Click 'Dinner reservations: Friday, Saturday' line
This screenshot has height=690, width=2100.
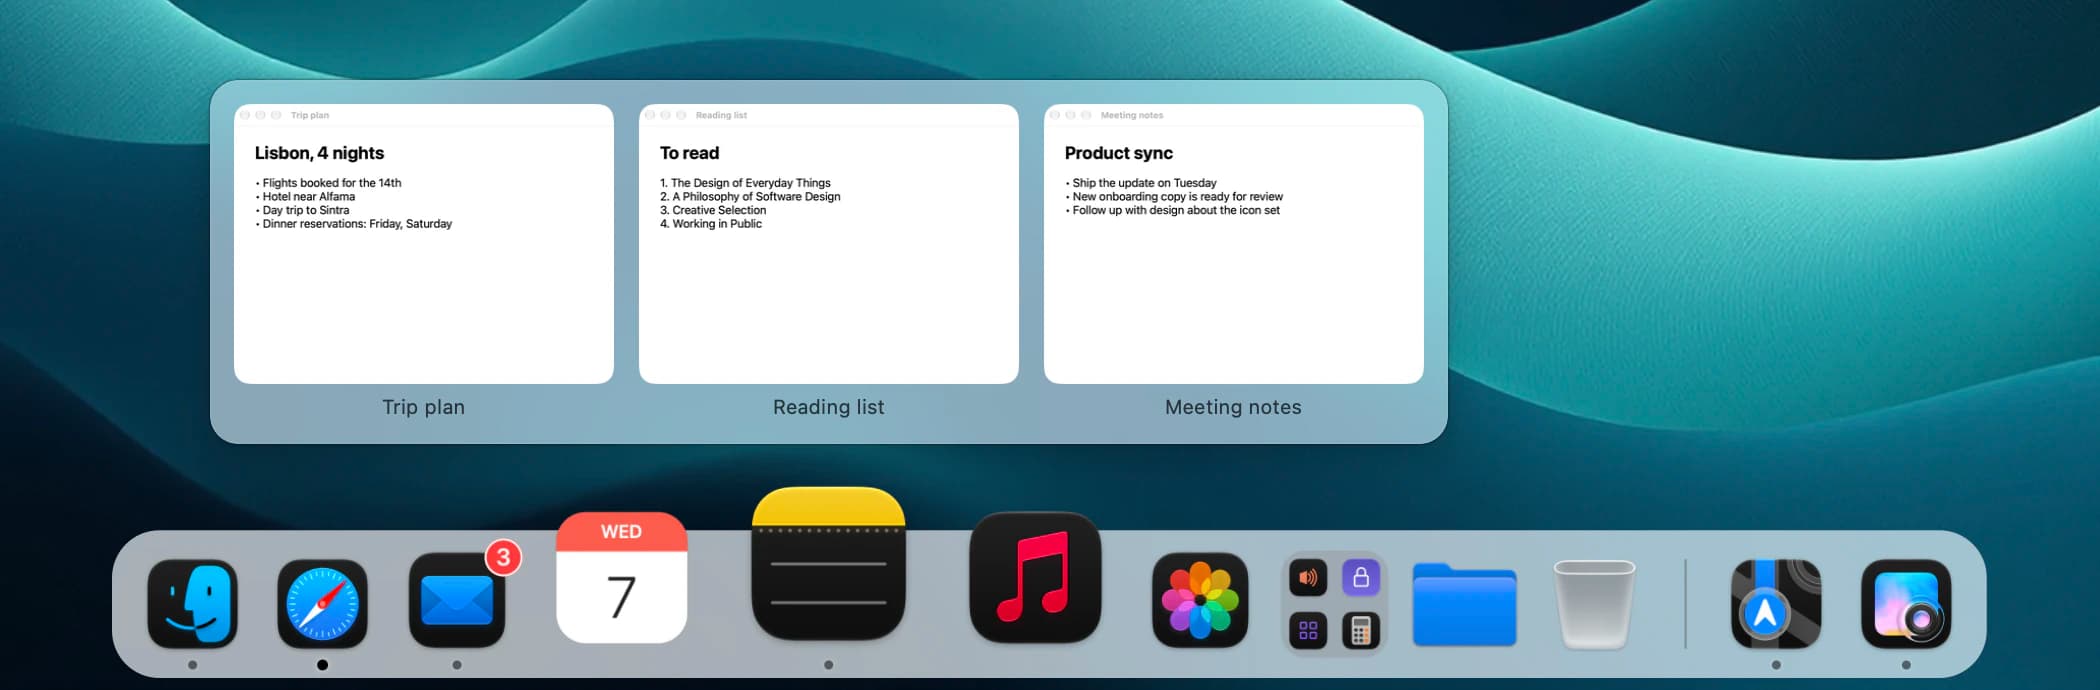click(x=354, y=224)
